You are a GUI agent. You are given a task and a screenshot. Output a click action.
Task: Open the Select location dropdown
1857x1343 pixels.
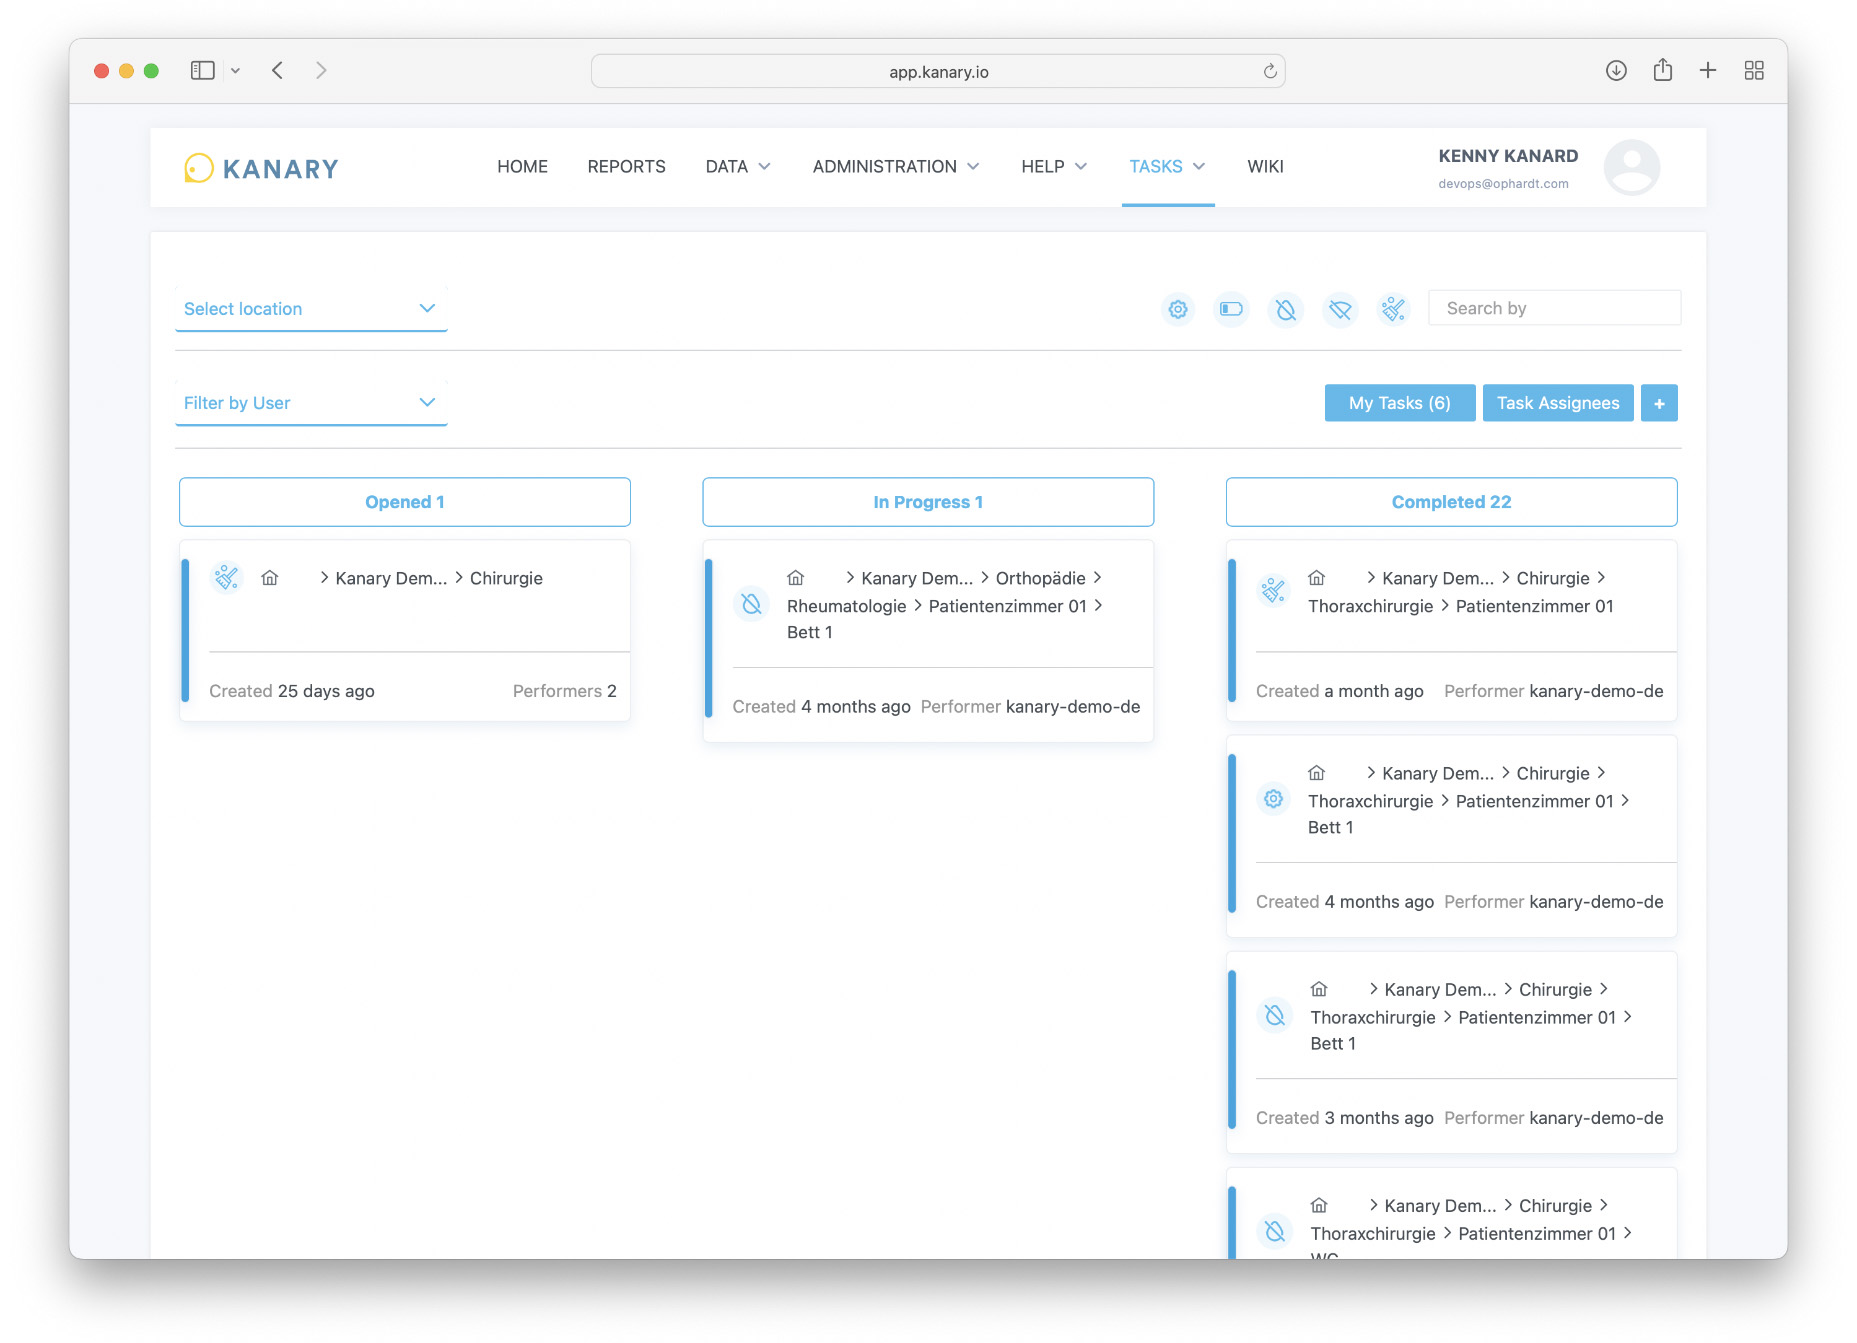pos(311,309)
